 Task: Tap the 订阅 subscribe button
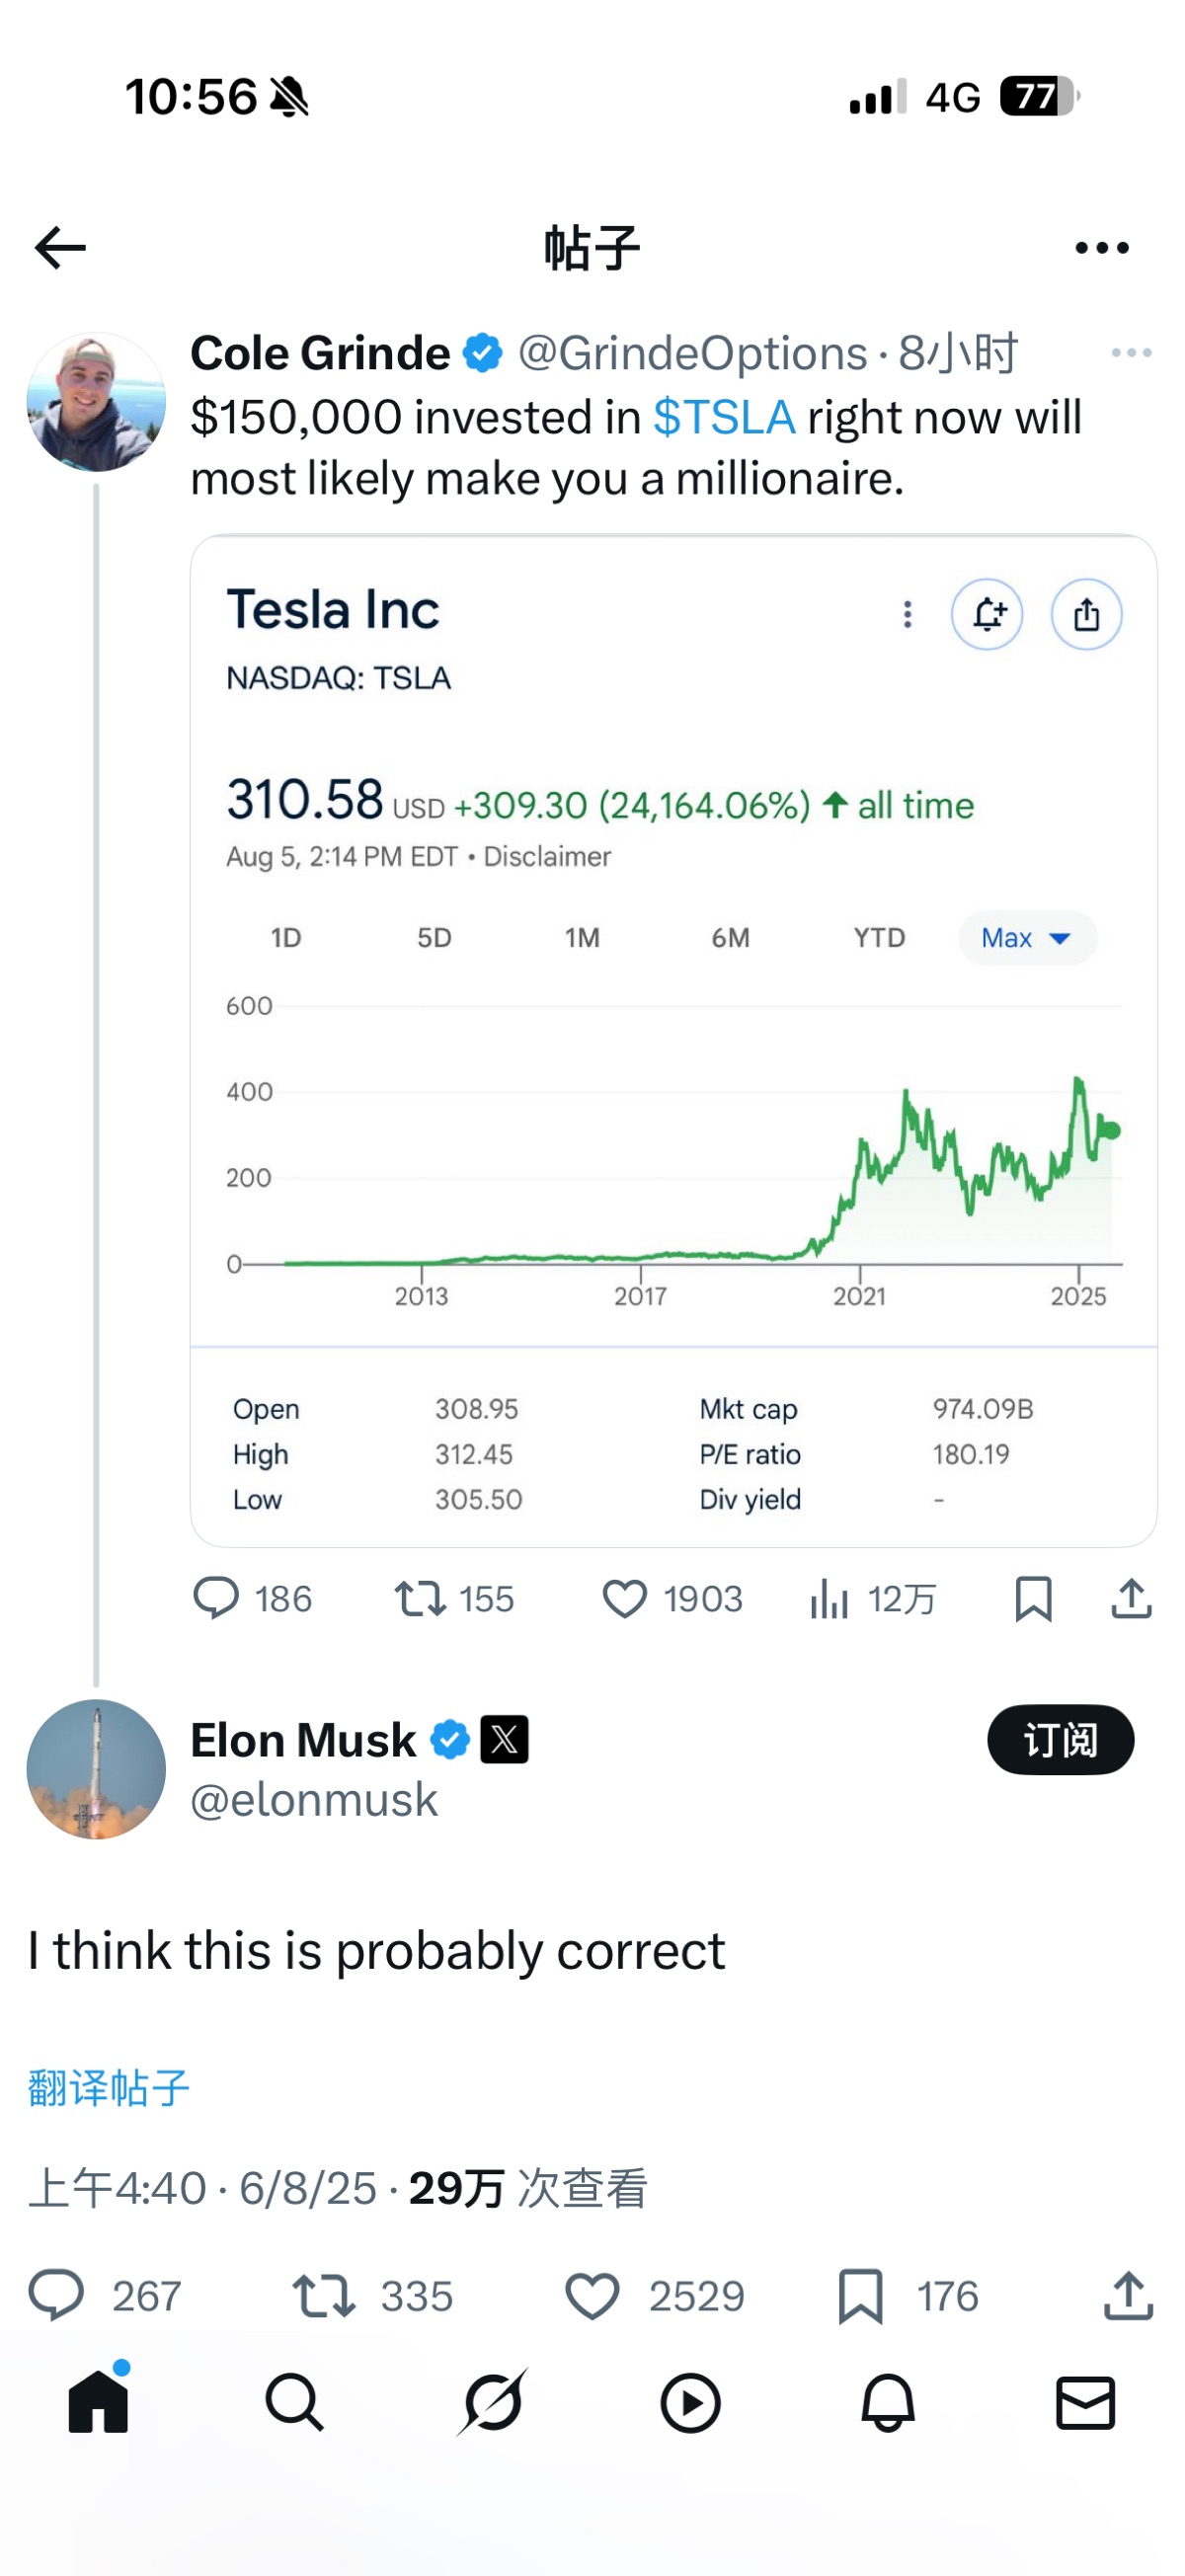(1060, 1740)
